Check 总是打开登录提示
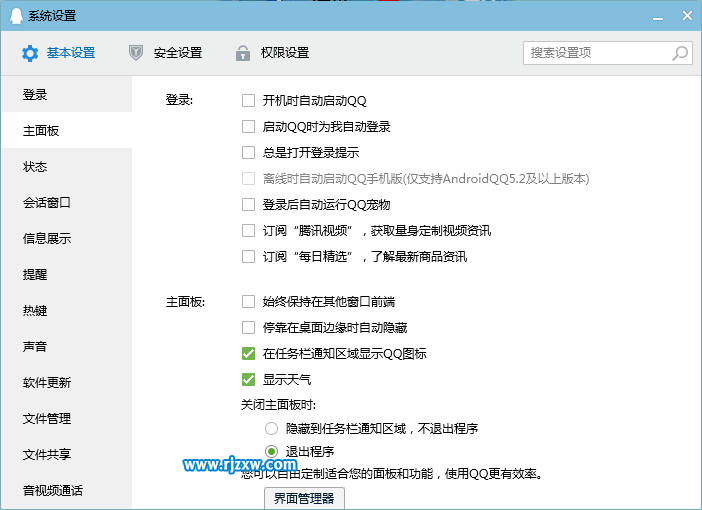This screenshot has width=702, height=510. (248, 152)
